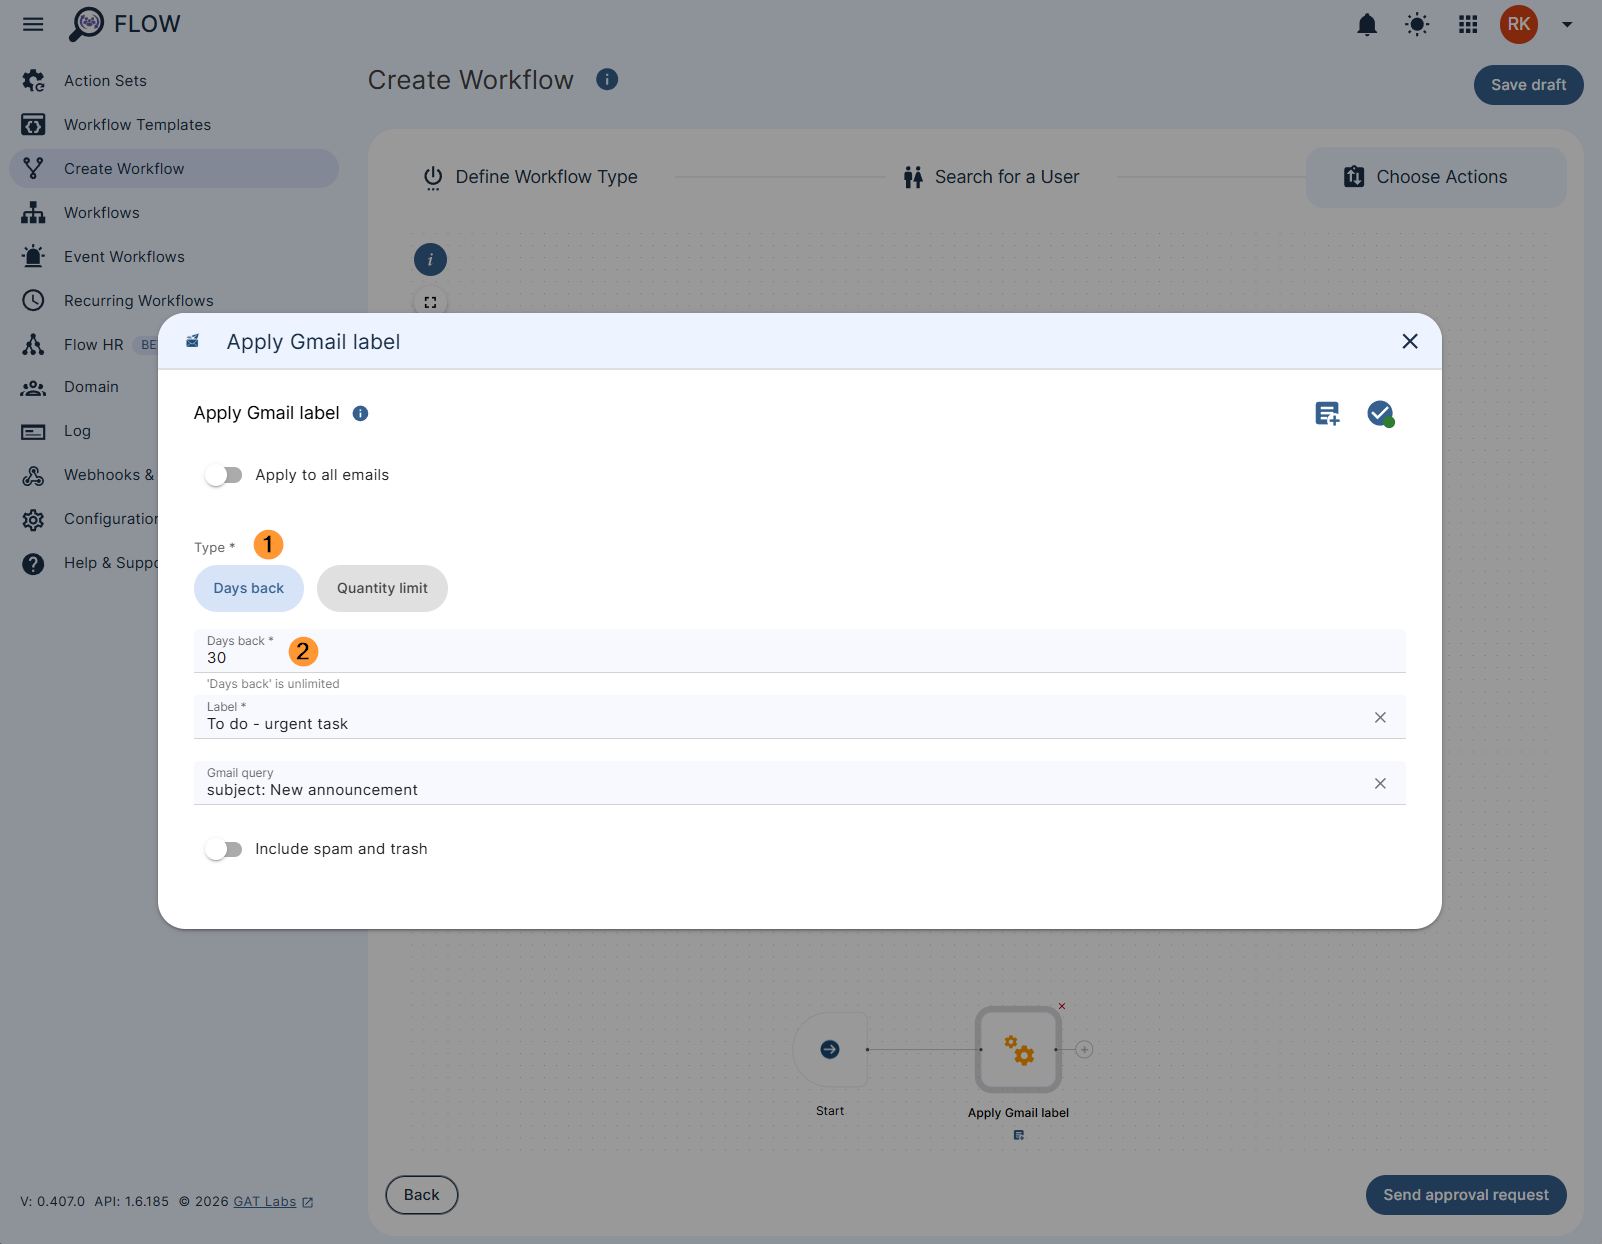This screenshot has width=1602, height=1244.
Task: Clear the Label field with its X
Action: [1380, 717]
